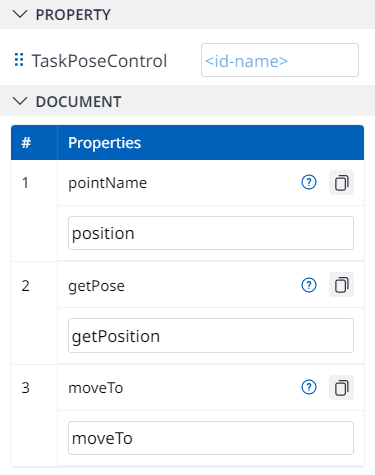Click the moveTo value input field
This screenshot has width=375, height=475.
(211, 438)
